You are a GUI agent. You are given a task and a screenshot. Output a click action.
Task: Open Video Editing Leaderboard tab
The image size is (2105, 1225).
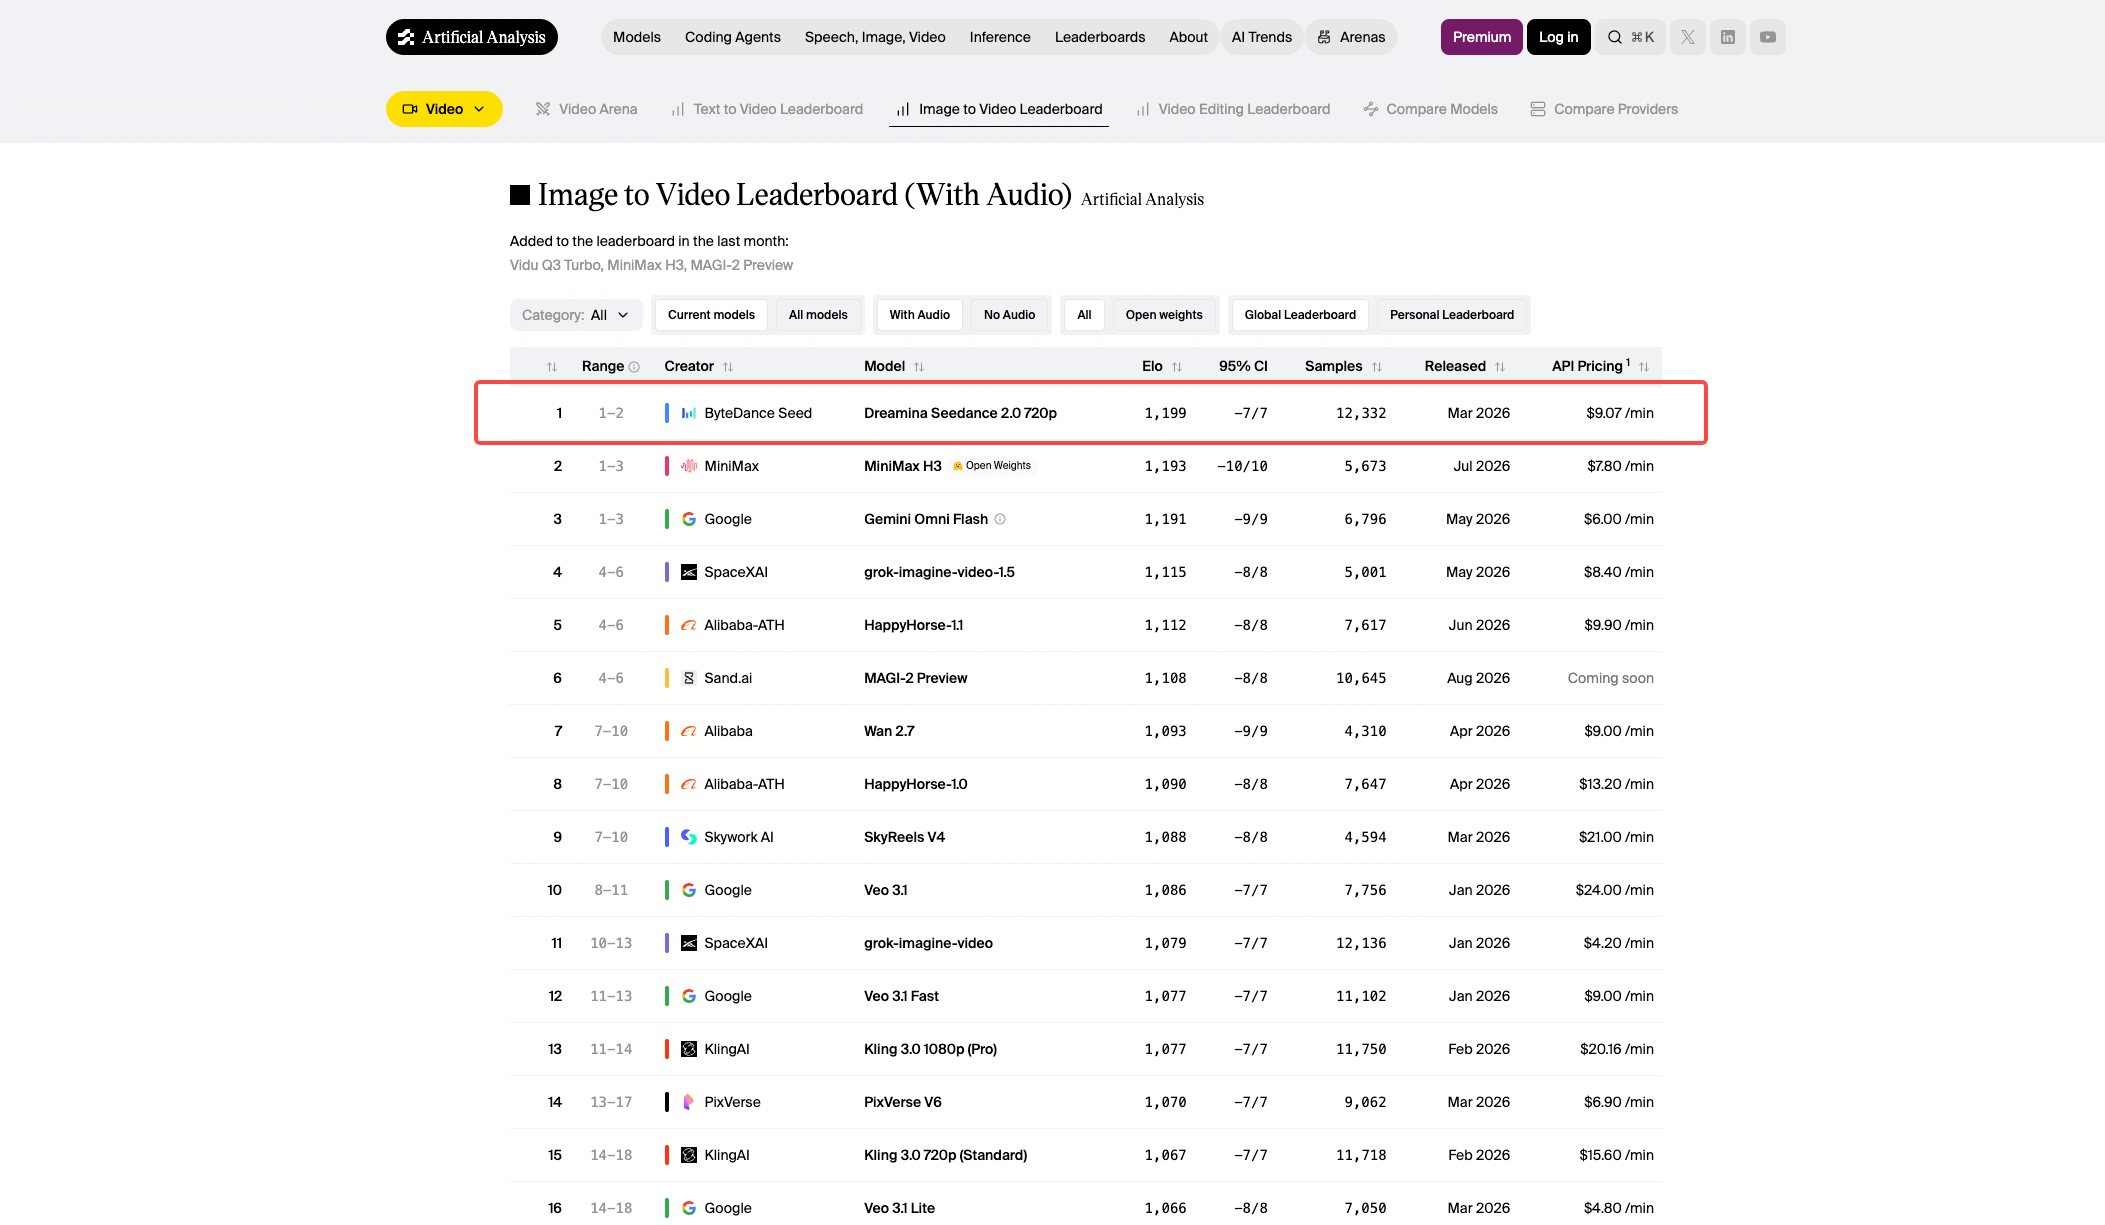1233,109
